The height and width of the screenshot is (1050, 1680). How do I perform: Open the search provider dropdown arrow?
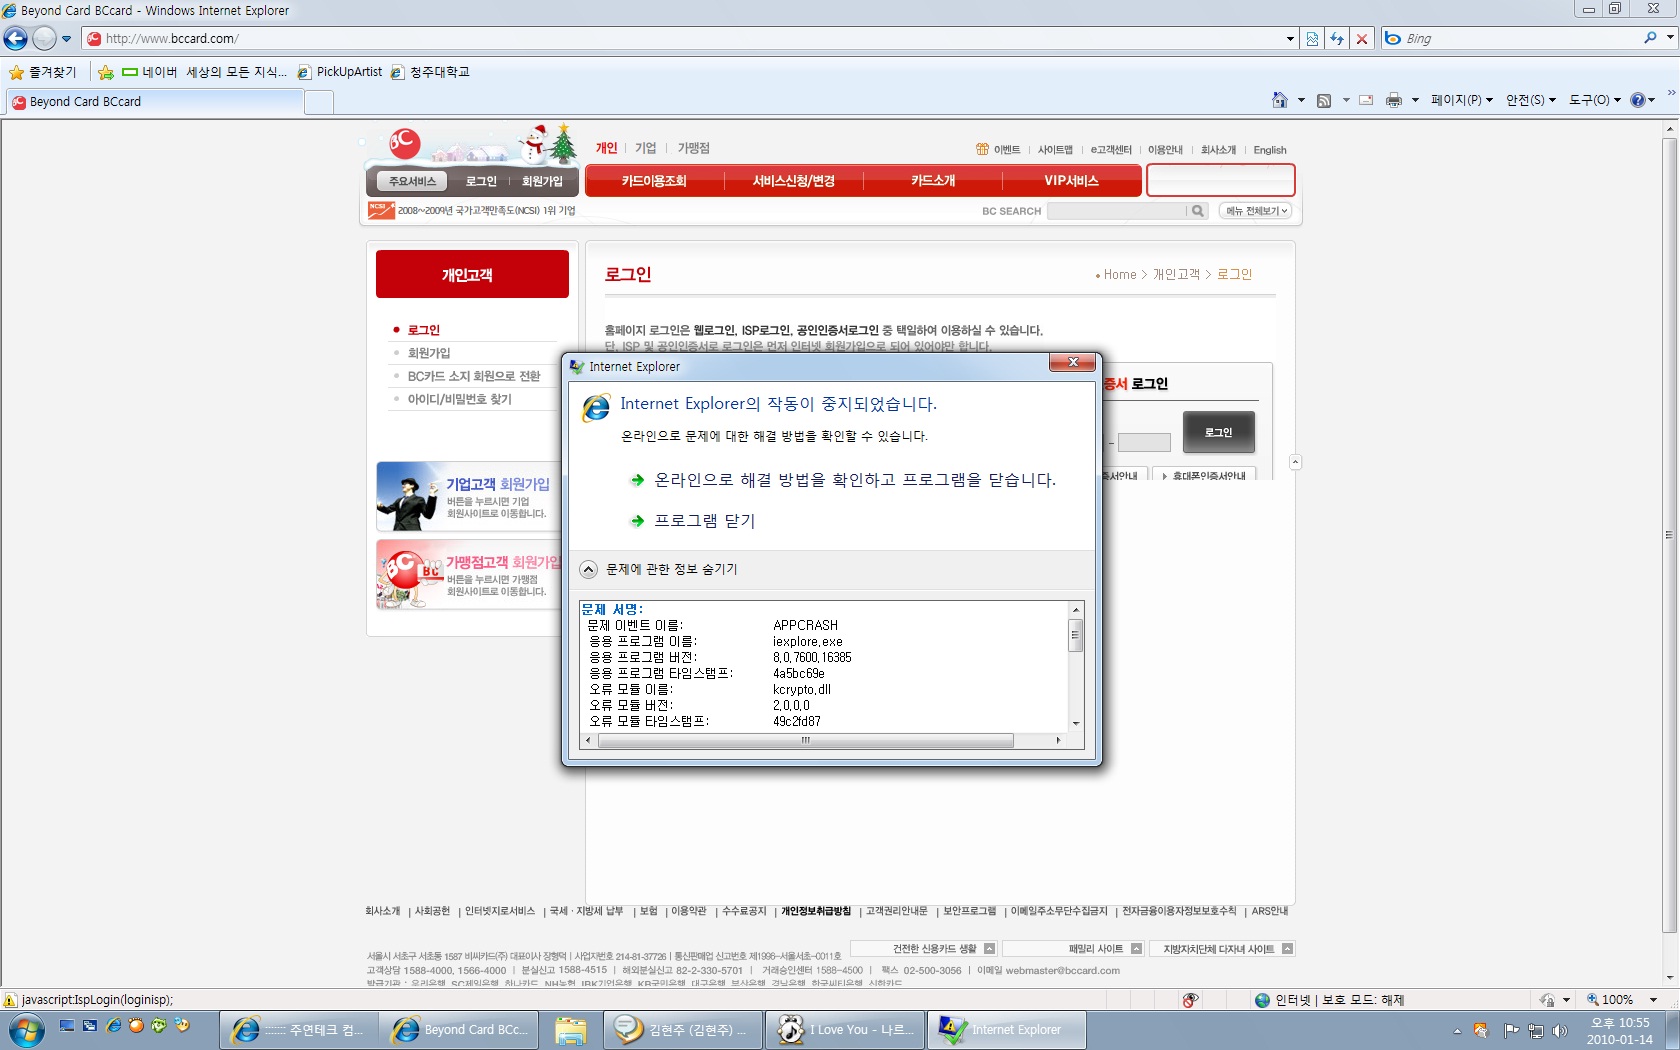click(x=1670, y=38)
